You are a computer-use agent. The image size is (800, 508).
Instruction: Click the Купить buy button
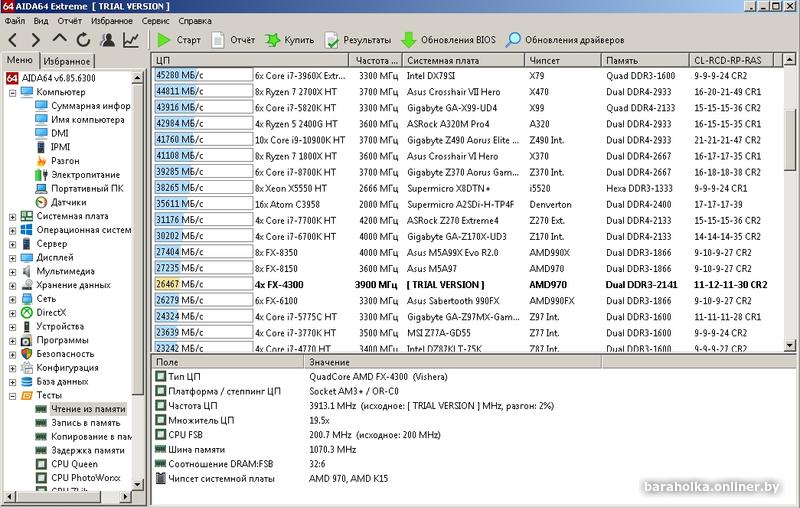289,40
